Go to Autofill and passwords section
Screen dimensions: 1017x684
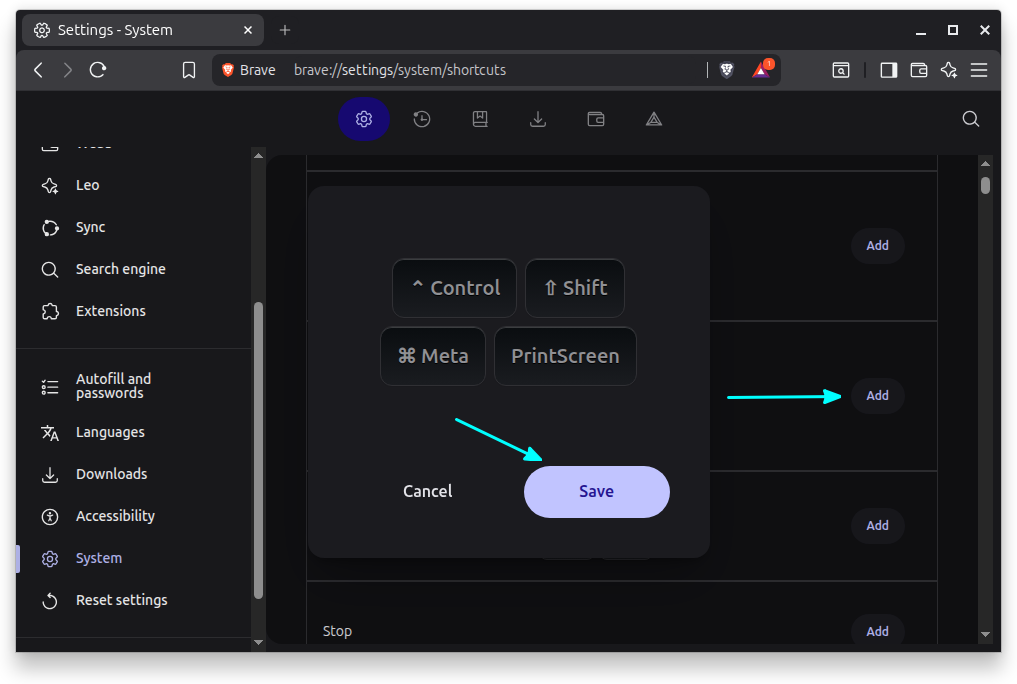pos(113,386)
